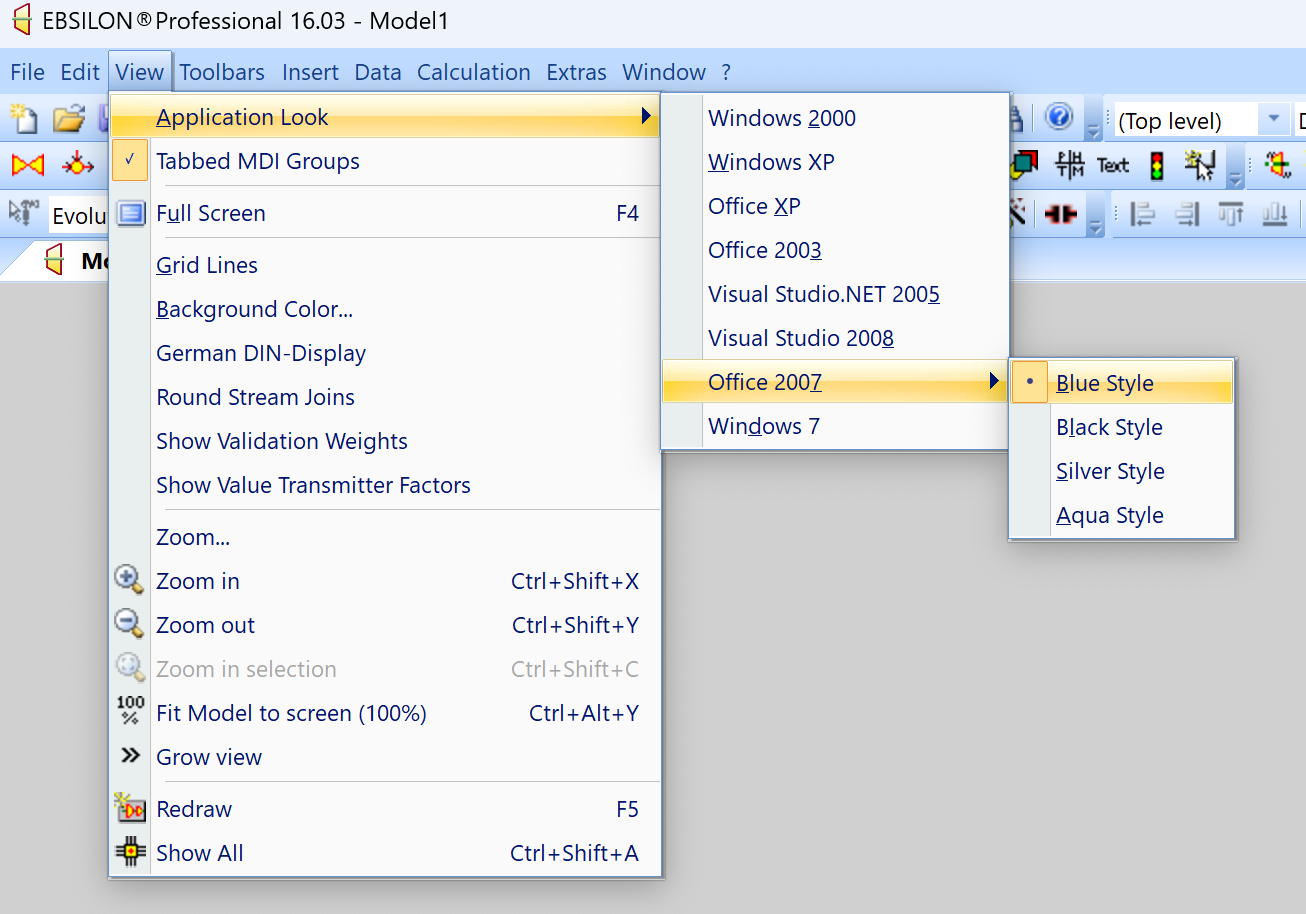This screenshot has height=914, width=1306.
Task: Open the Insert menu
Action: click(x=310, y=72)
